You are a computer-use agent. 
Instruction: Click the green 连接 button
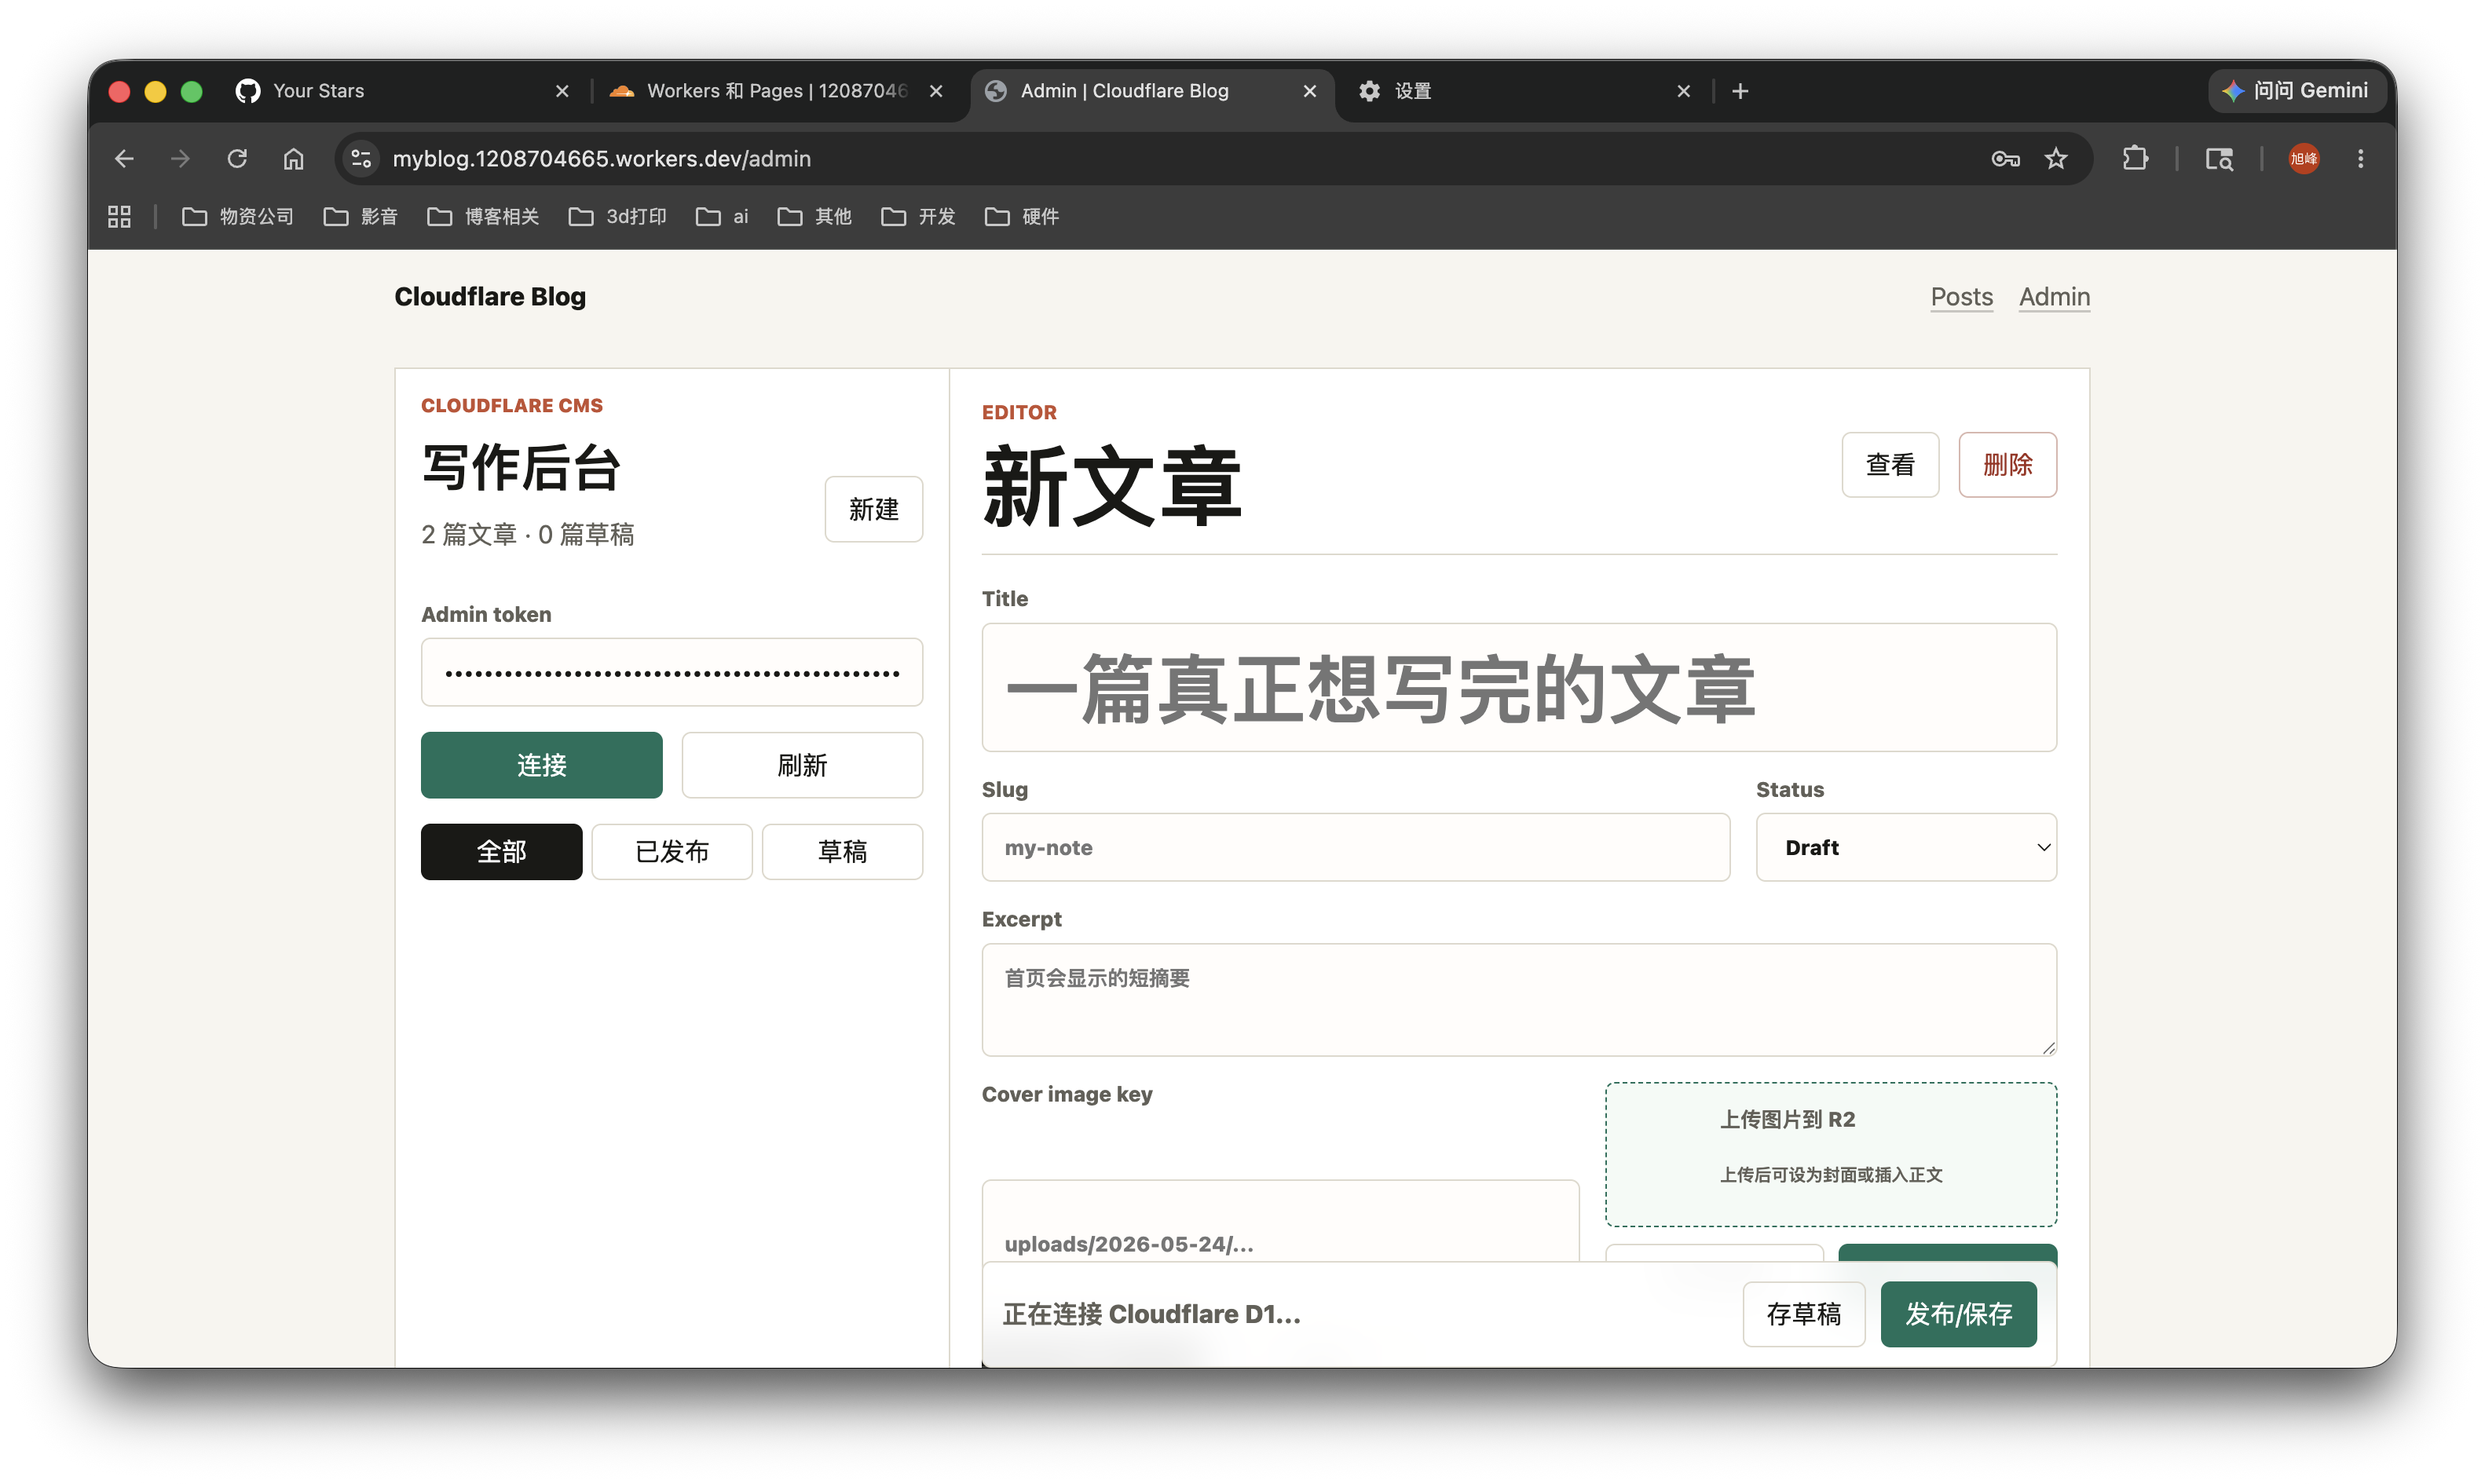click(x=542, y=766)
